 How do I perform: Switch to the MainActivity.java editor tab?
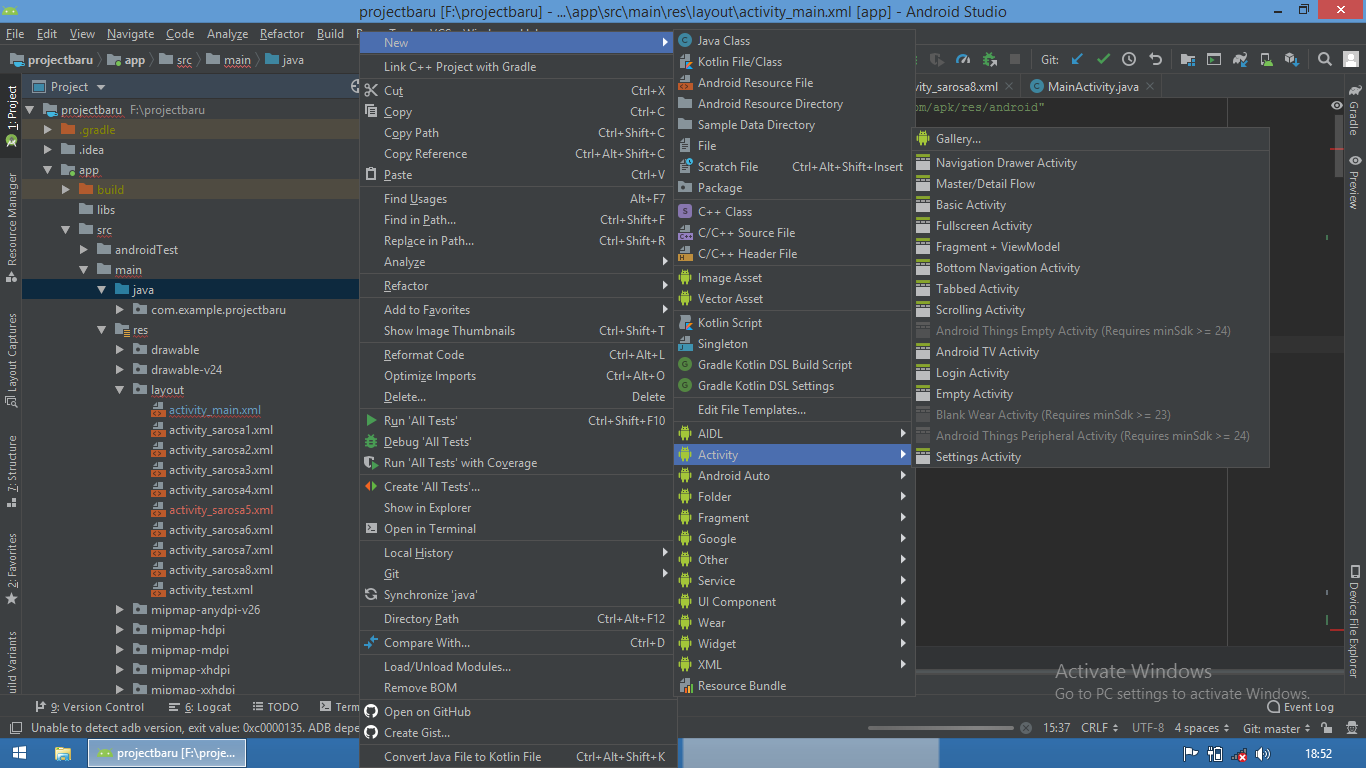pos(1090,86)
